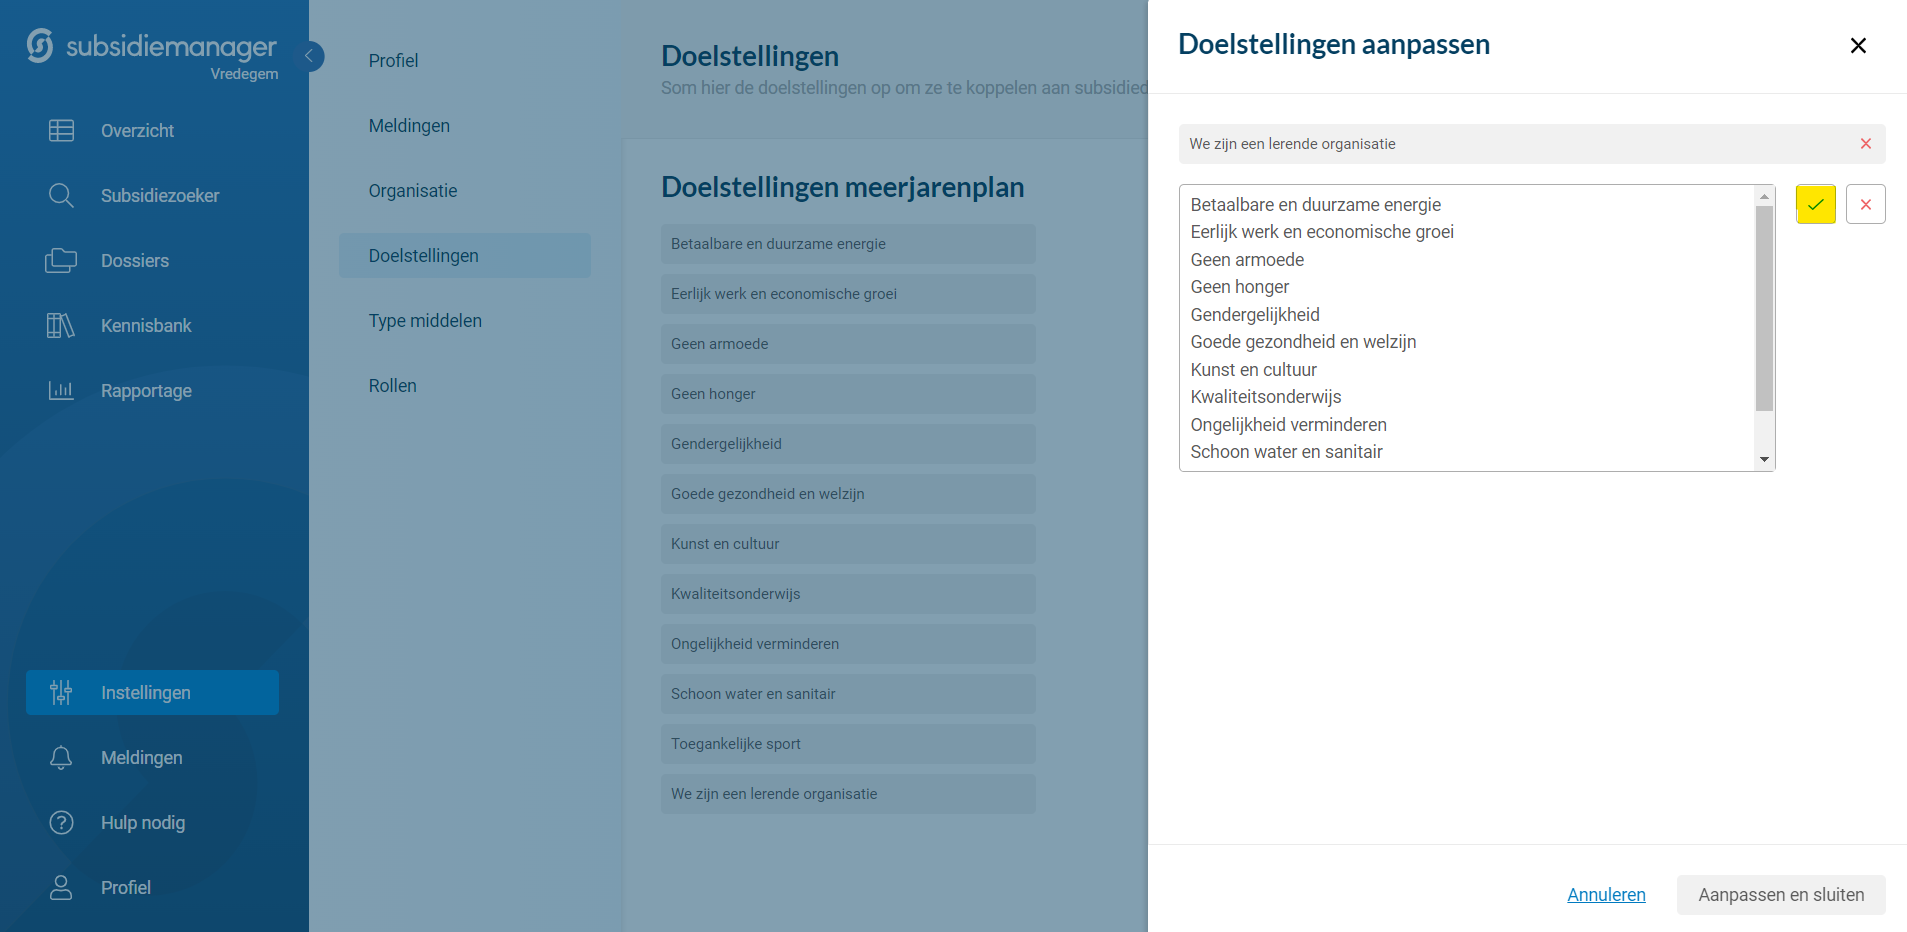Screen dimensions: 1907x932
Task: Click the Meldingen bell icon in sidebar
Action: point(61,758)
